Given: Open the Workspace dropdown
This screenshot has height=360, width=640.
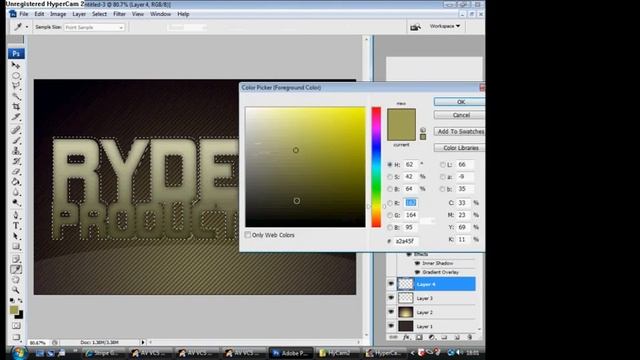Looking at the screenshot, I should tap(445, 26).
